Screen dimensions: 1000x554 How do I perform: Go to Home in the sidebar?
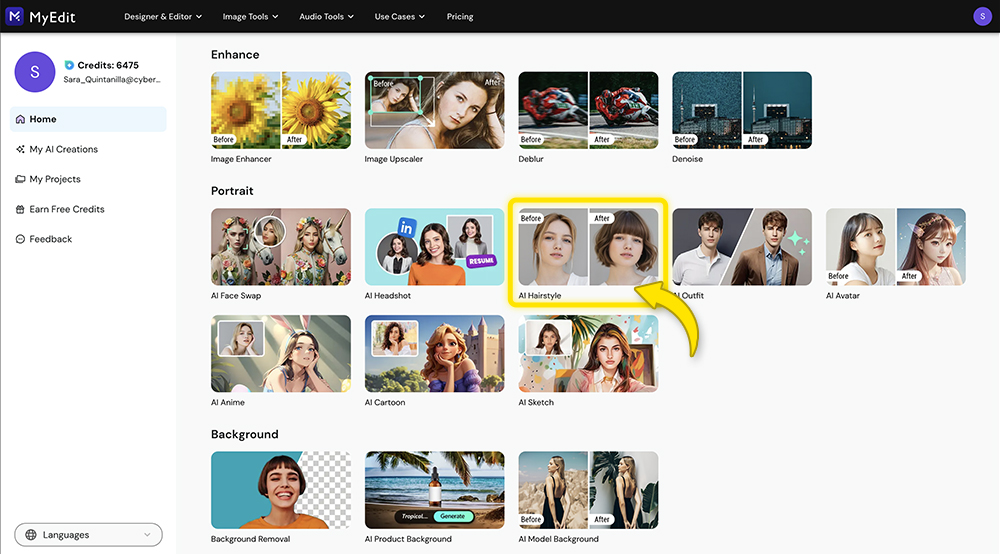[x=88, y=119]
